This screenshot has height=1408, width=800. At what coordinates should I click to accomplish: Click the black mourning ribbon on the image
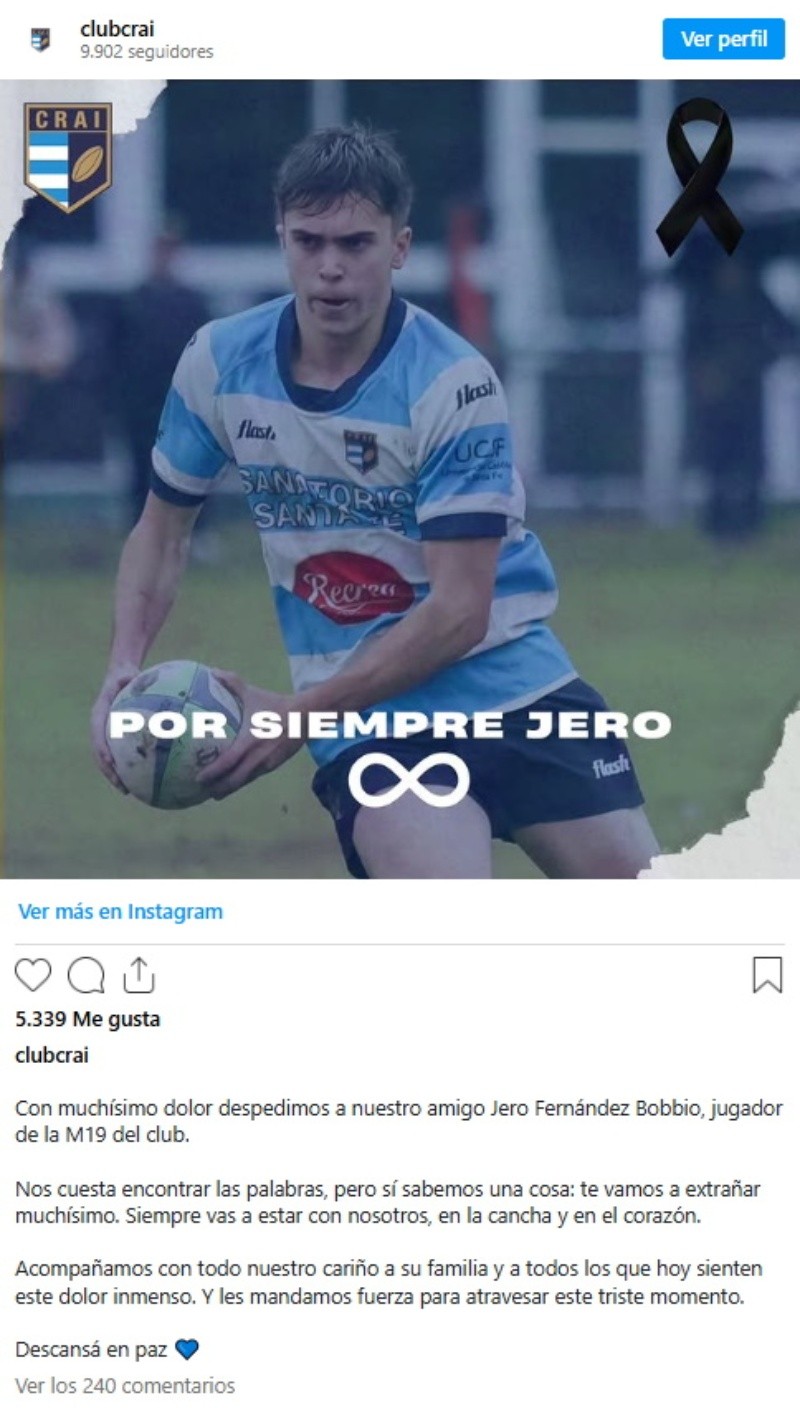(x=699, y=177)
